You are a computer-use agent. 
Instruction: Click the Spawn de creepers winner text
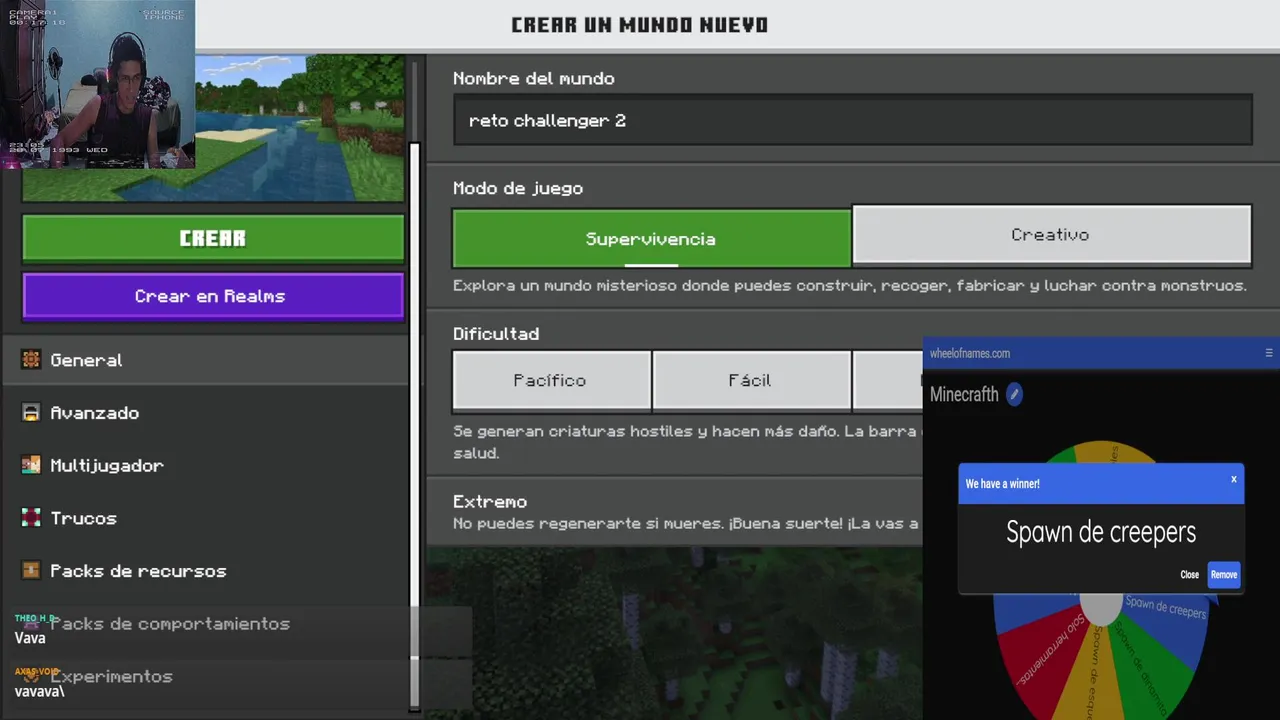point(1101,532)
